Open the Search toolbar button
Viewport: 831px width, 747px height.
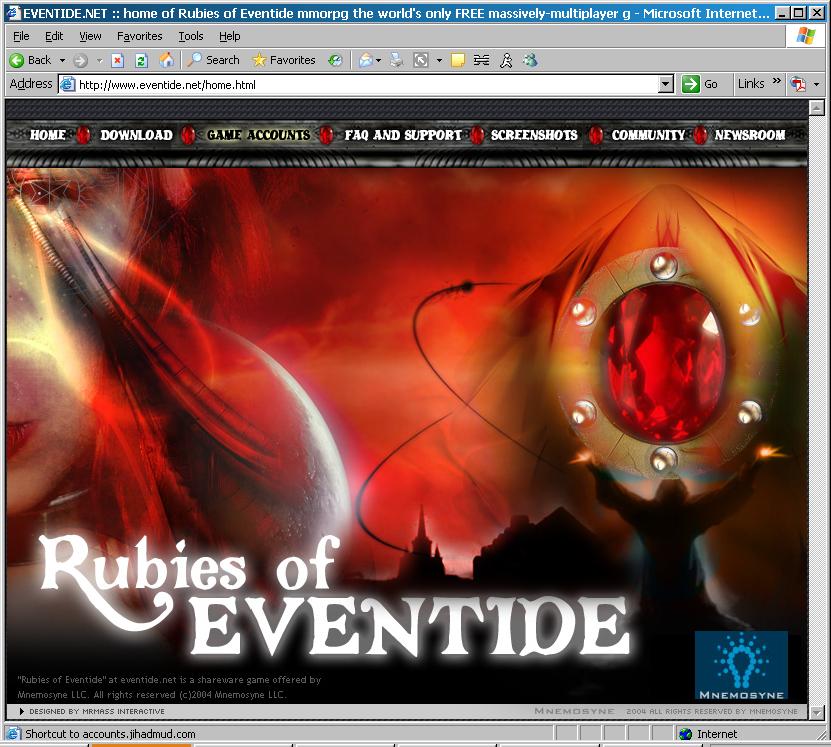pyautogui.click(x=214, y=60)
